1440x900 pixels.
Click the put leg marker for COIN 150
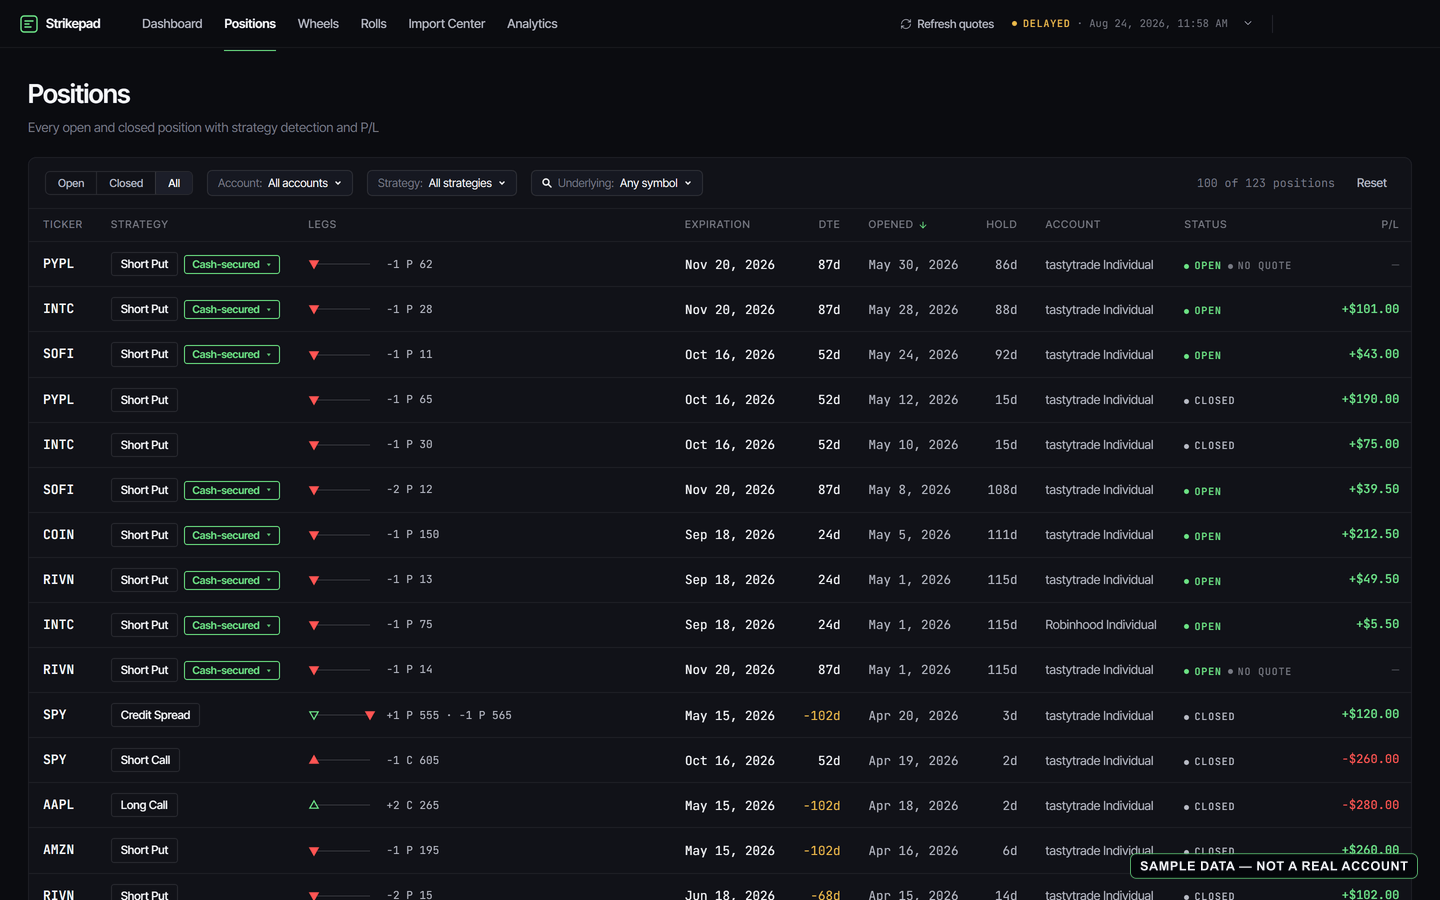point(314,535)
